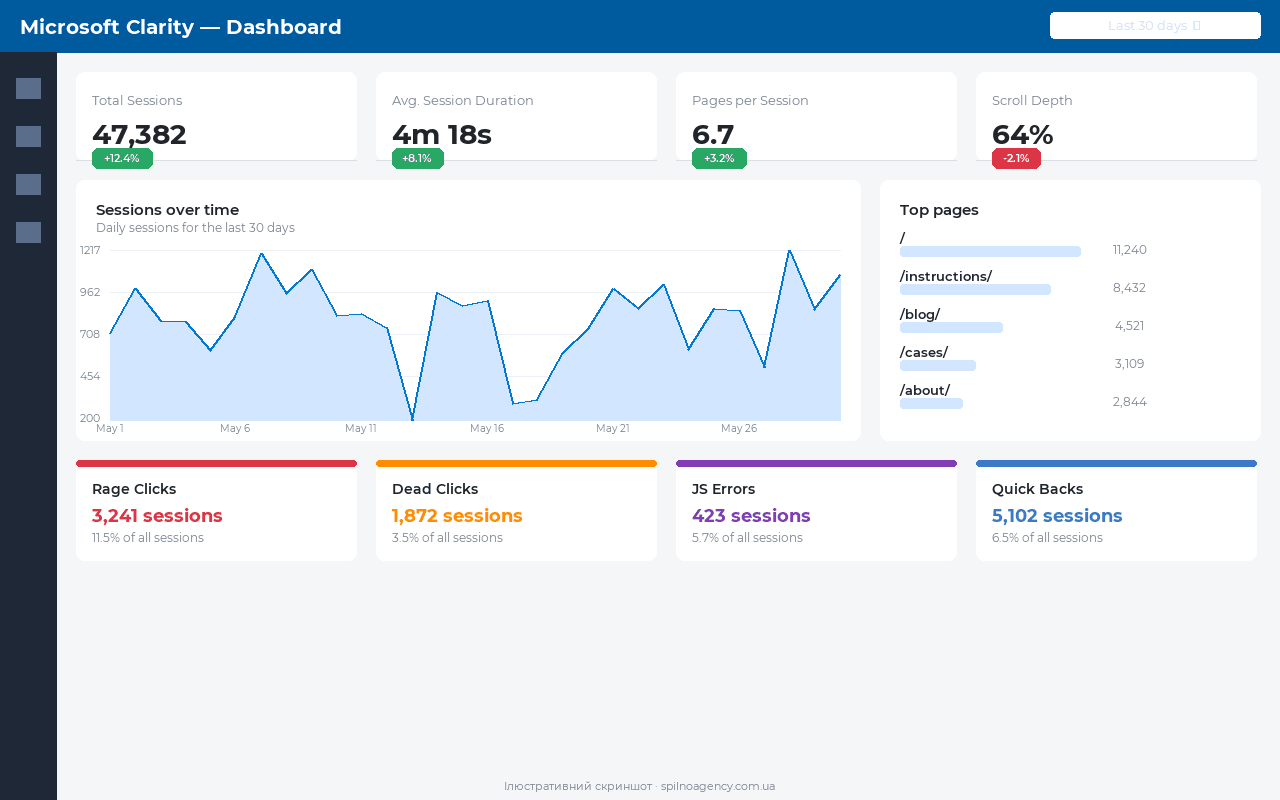Click the Scroll Depth label
The width and height of the screenshot is (1280, 800).
pos(1032,101)
